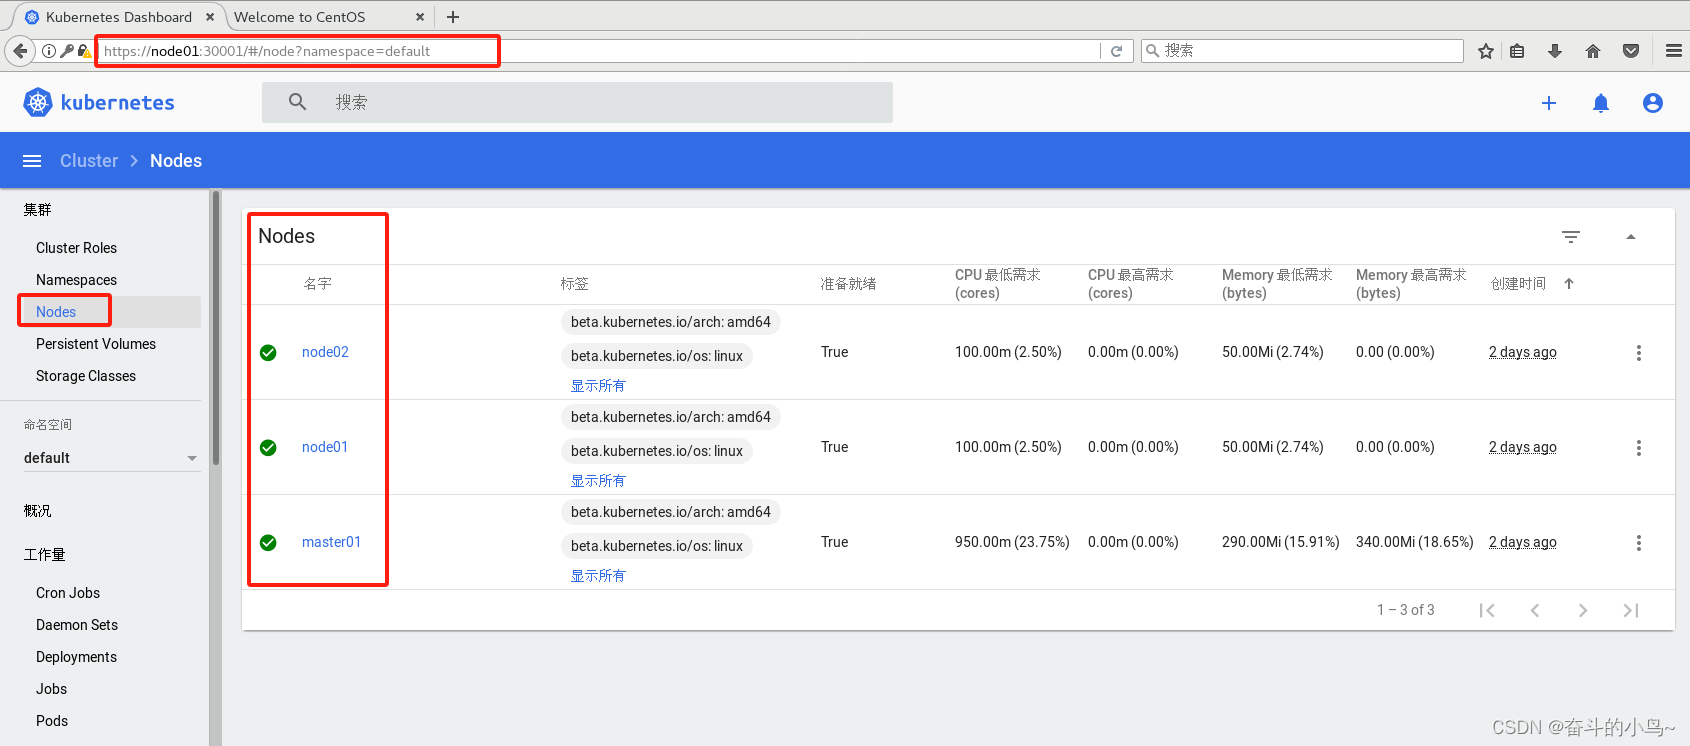This screenshot has height=746, width=1690.
Task: Bookmark this page with star icon
Action: [x=1486, y=51]
